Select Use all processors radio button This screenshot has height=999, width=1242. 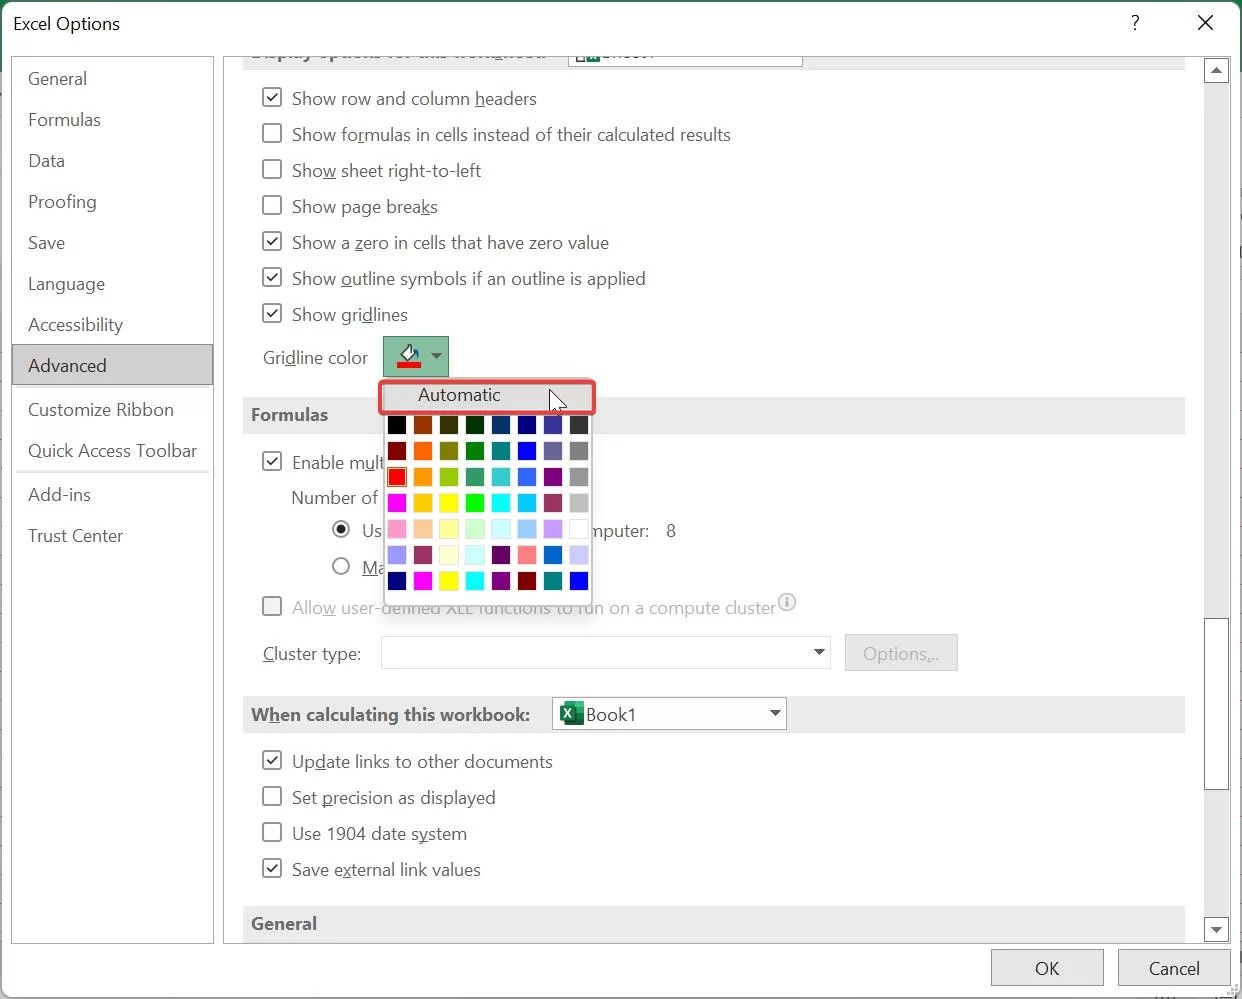click(341, 529)
